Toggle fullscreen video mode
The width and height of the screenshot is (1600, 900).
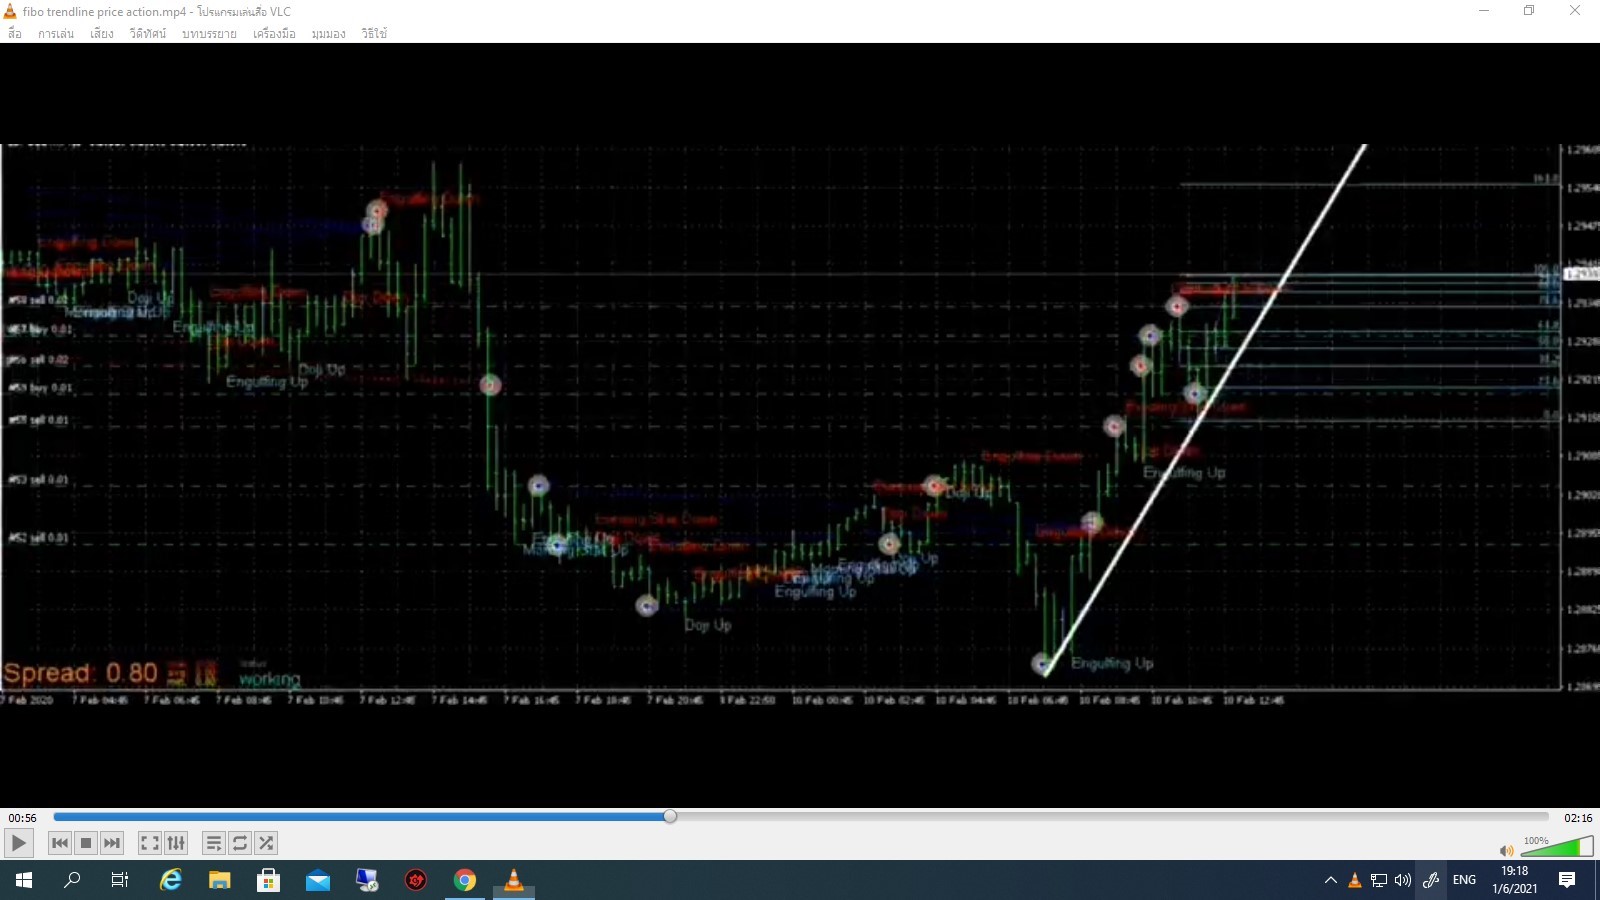[x=150, y=843]
